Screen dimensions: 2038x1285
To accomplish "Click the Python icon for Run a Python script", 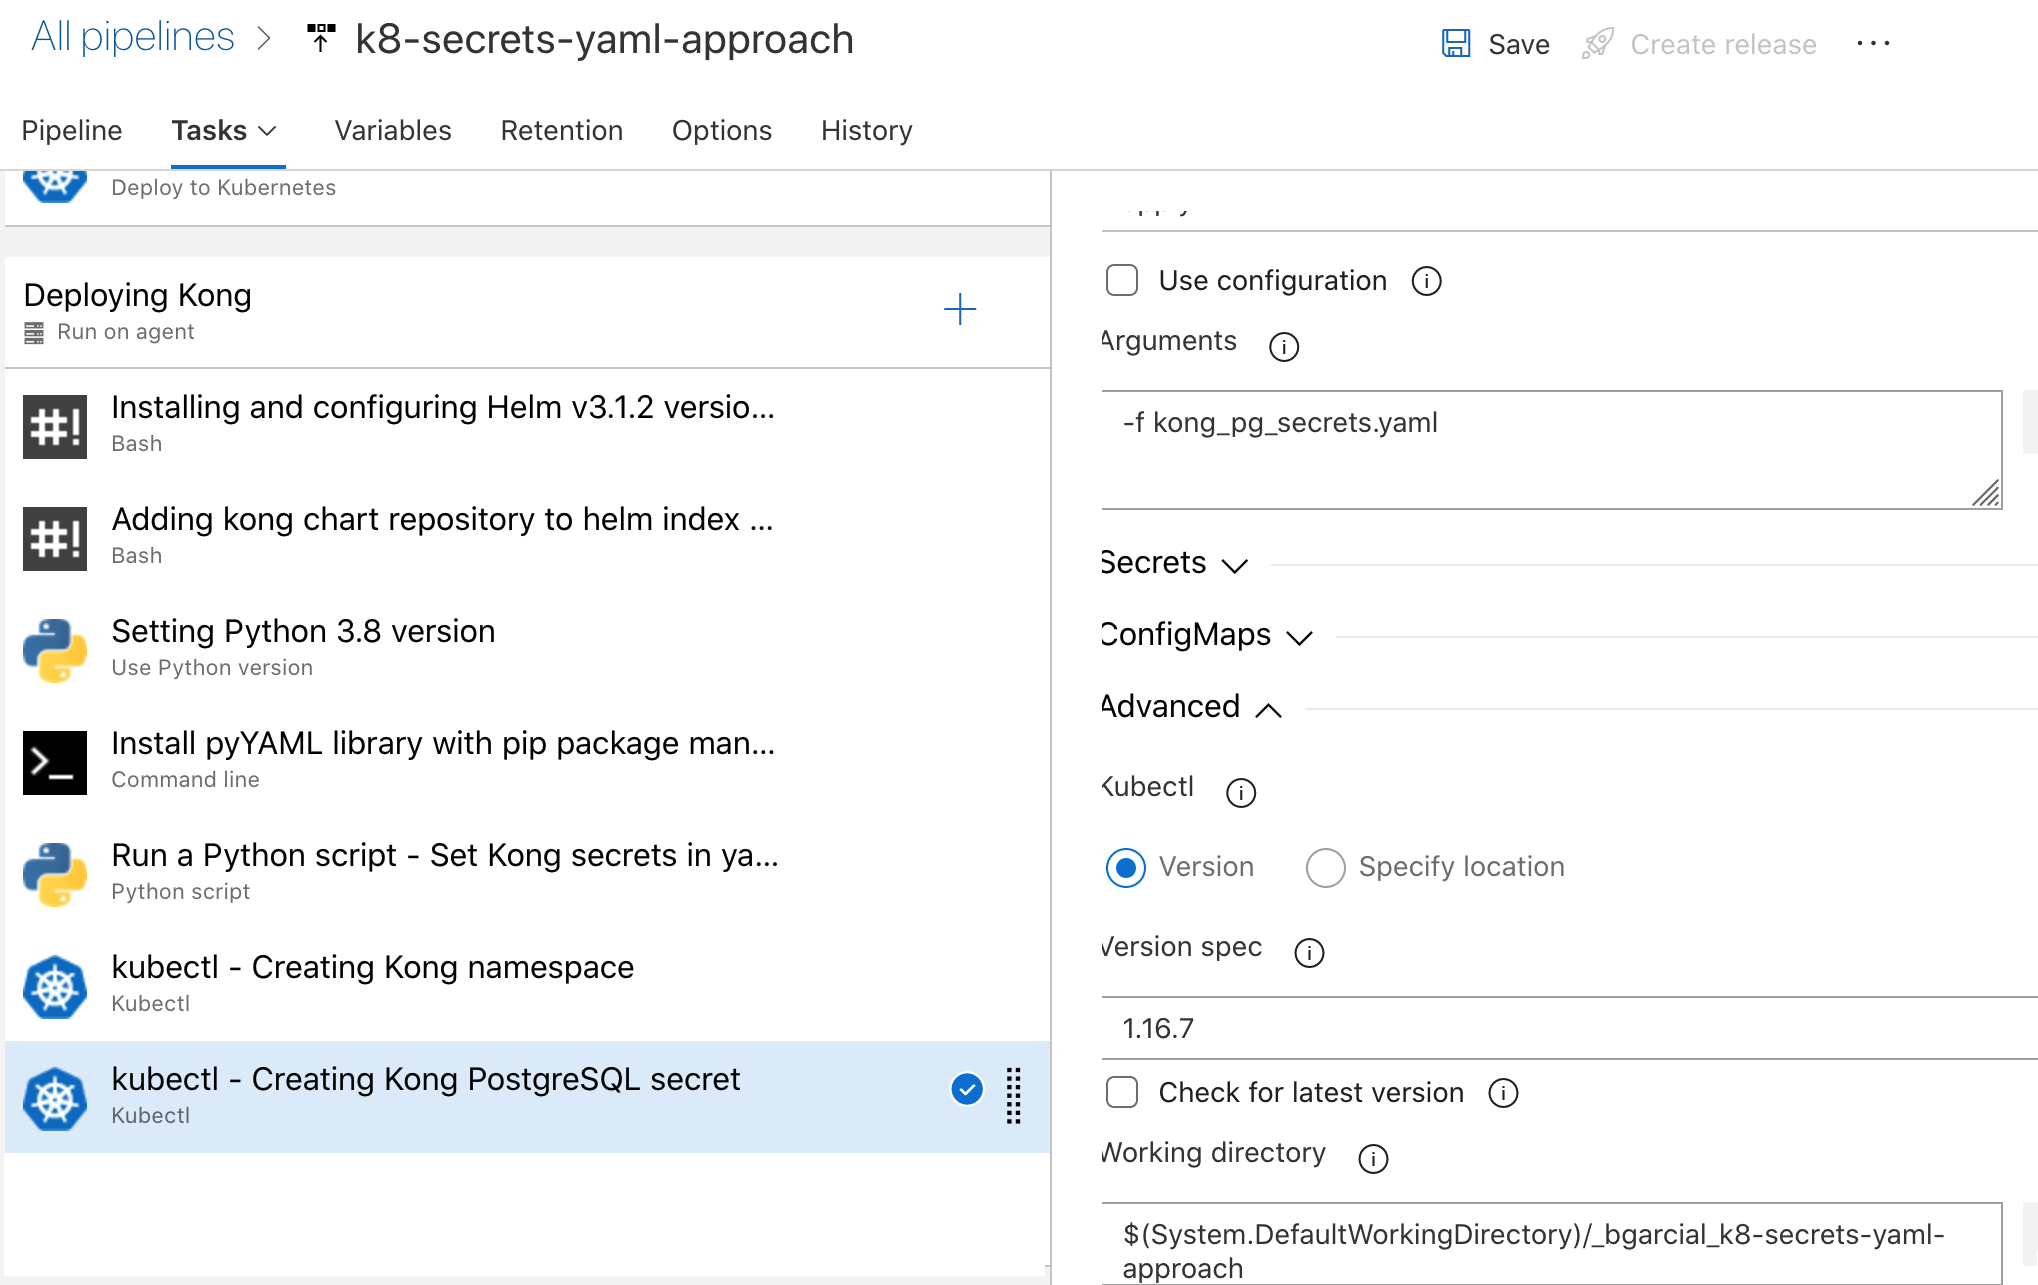I will 55,870.
